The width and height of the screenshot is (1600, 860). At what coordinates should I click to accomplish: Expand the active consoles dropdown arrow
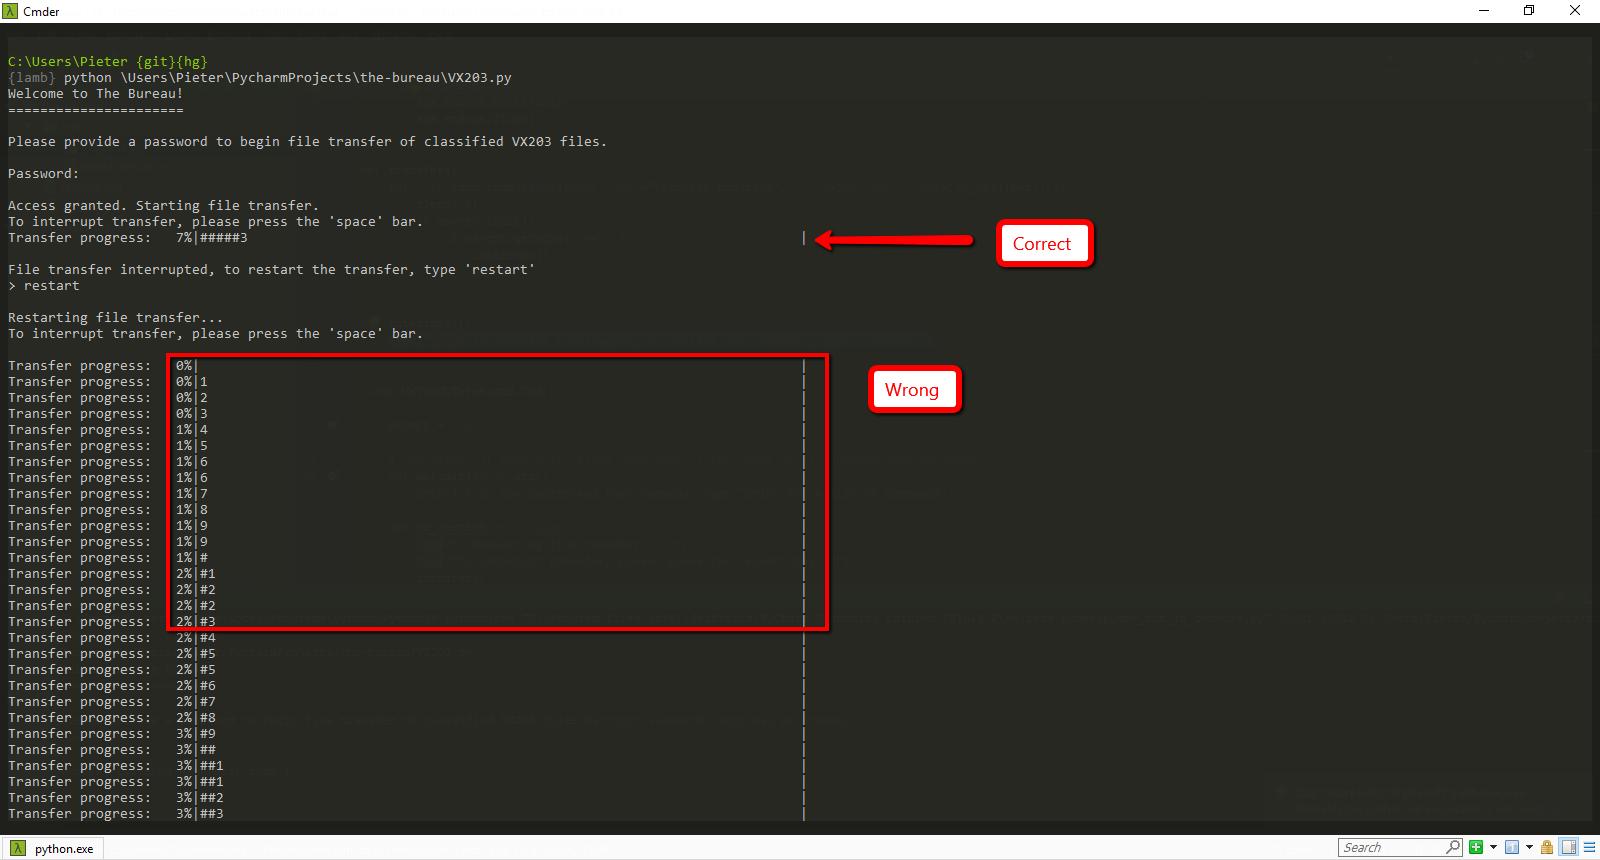[x=1529, y=848]
